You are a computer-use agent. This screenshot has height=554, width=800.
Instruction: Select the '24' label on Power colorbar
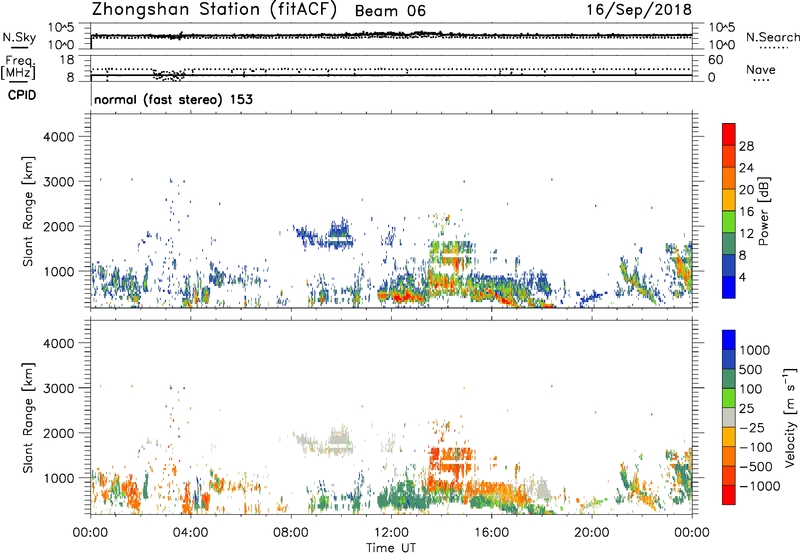(x=746, y=168)
